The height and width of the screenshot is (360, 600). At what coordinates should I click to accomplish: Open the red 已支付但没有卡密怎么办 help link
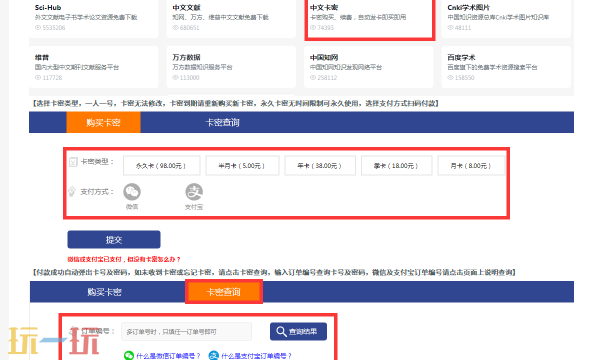[124, 259]
